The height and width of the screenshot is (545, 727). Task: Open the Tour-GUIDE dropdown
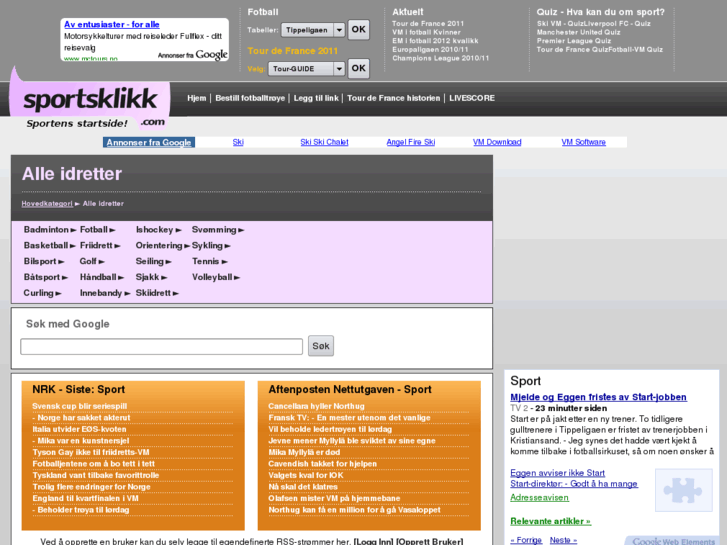[x=306, y=69]
